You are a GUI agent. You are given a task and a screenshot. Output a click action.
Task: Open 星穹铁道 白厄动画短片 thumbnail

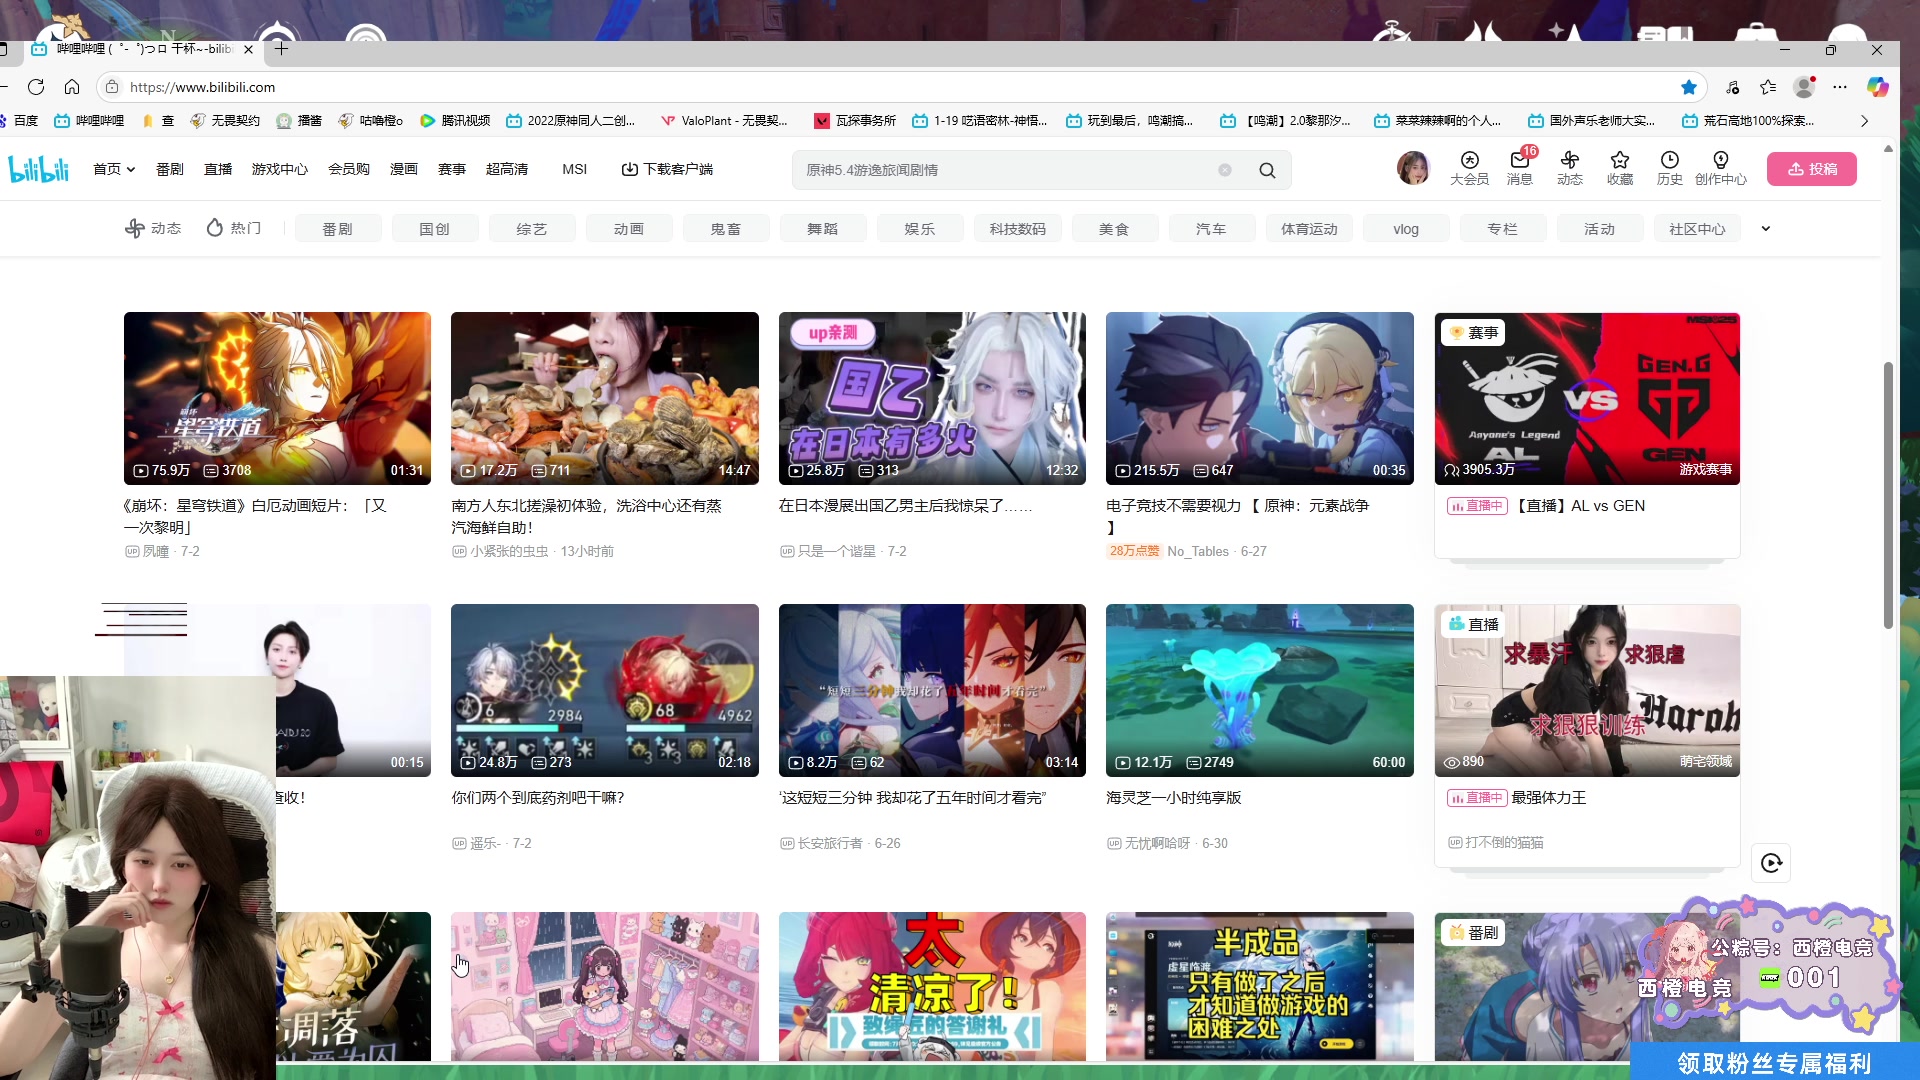click(277, 398)
